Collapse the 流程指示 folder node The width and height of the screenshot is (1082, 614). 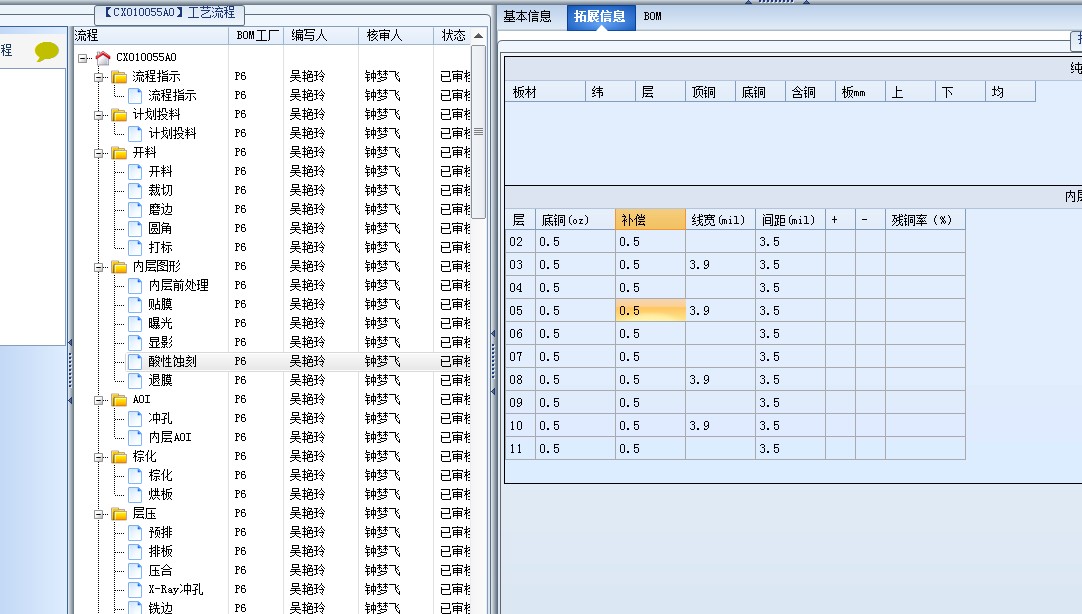click(99, 77)
